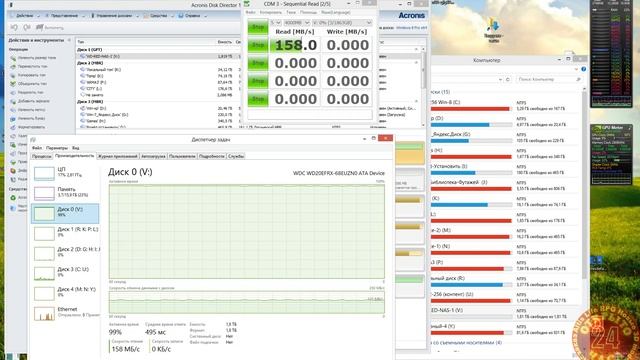Click the change letter icon in Acronis sidebar
This screenshot has width=640, height=360.
(13, 118)
